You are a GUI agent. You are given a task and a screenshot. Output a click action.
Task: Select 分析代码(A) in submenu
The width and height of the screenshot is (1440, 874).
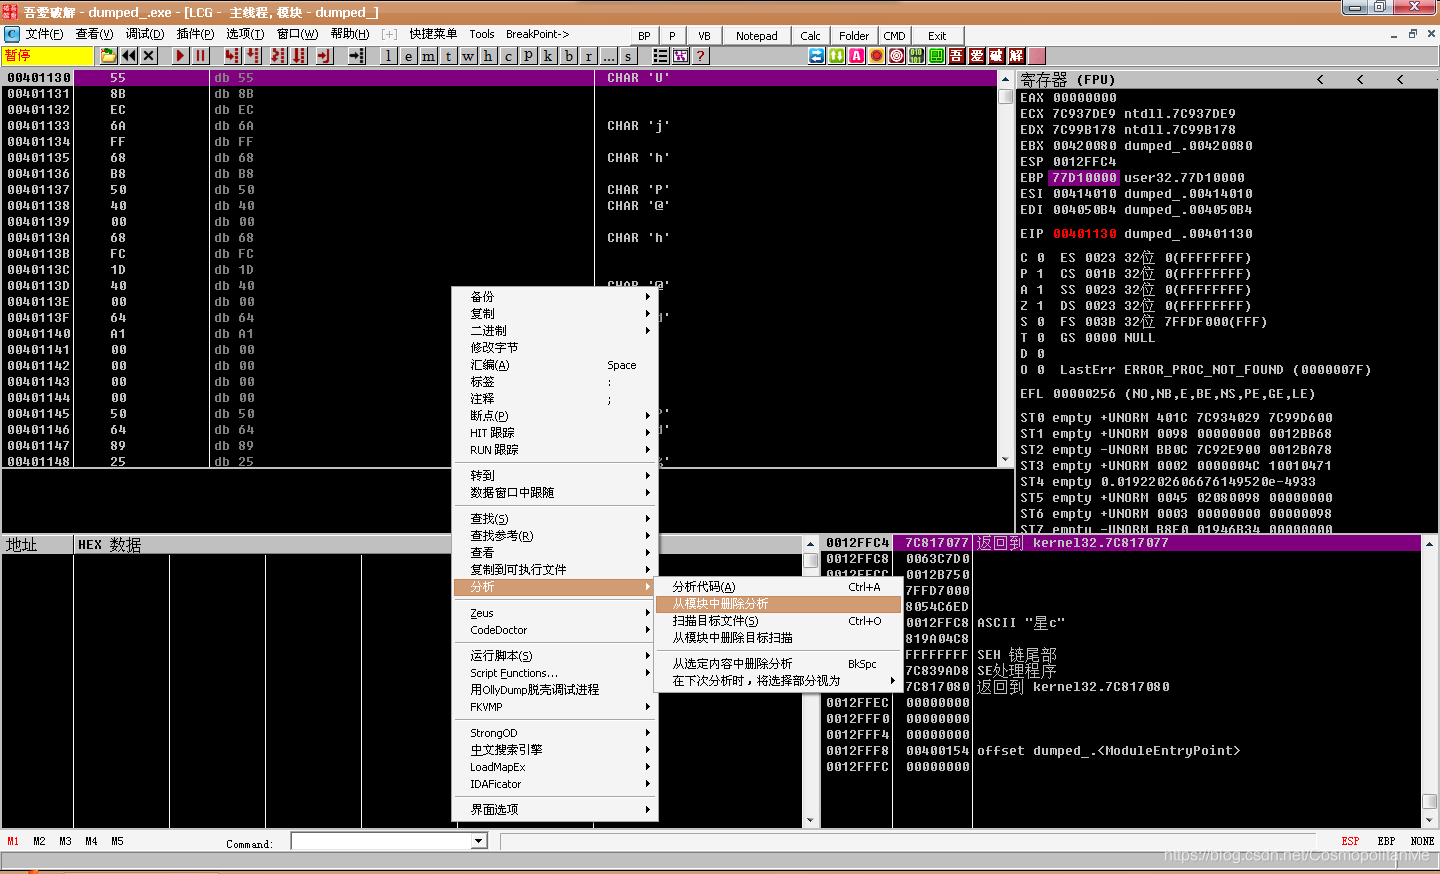click(779, 587)
